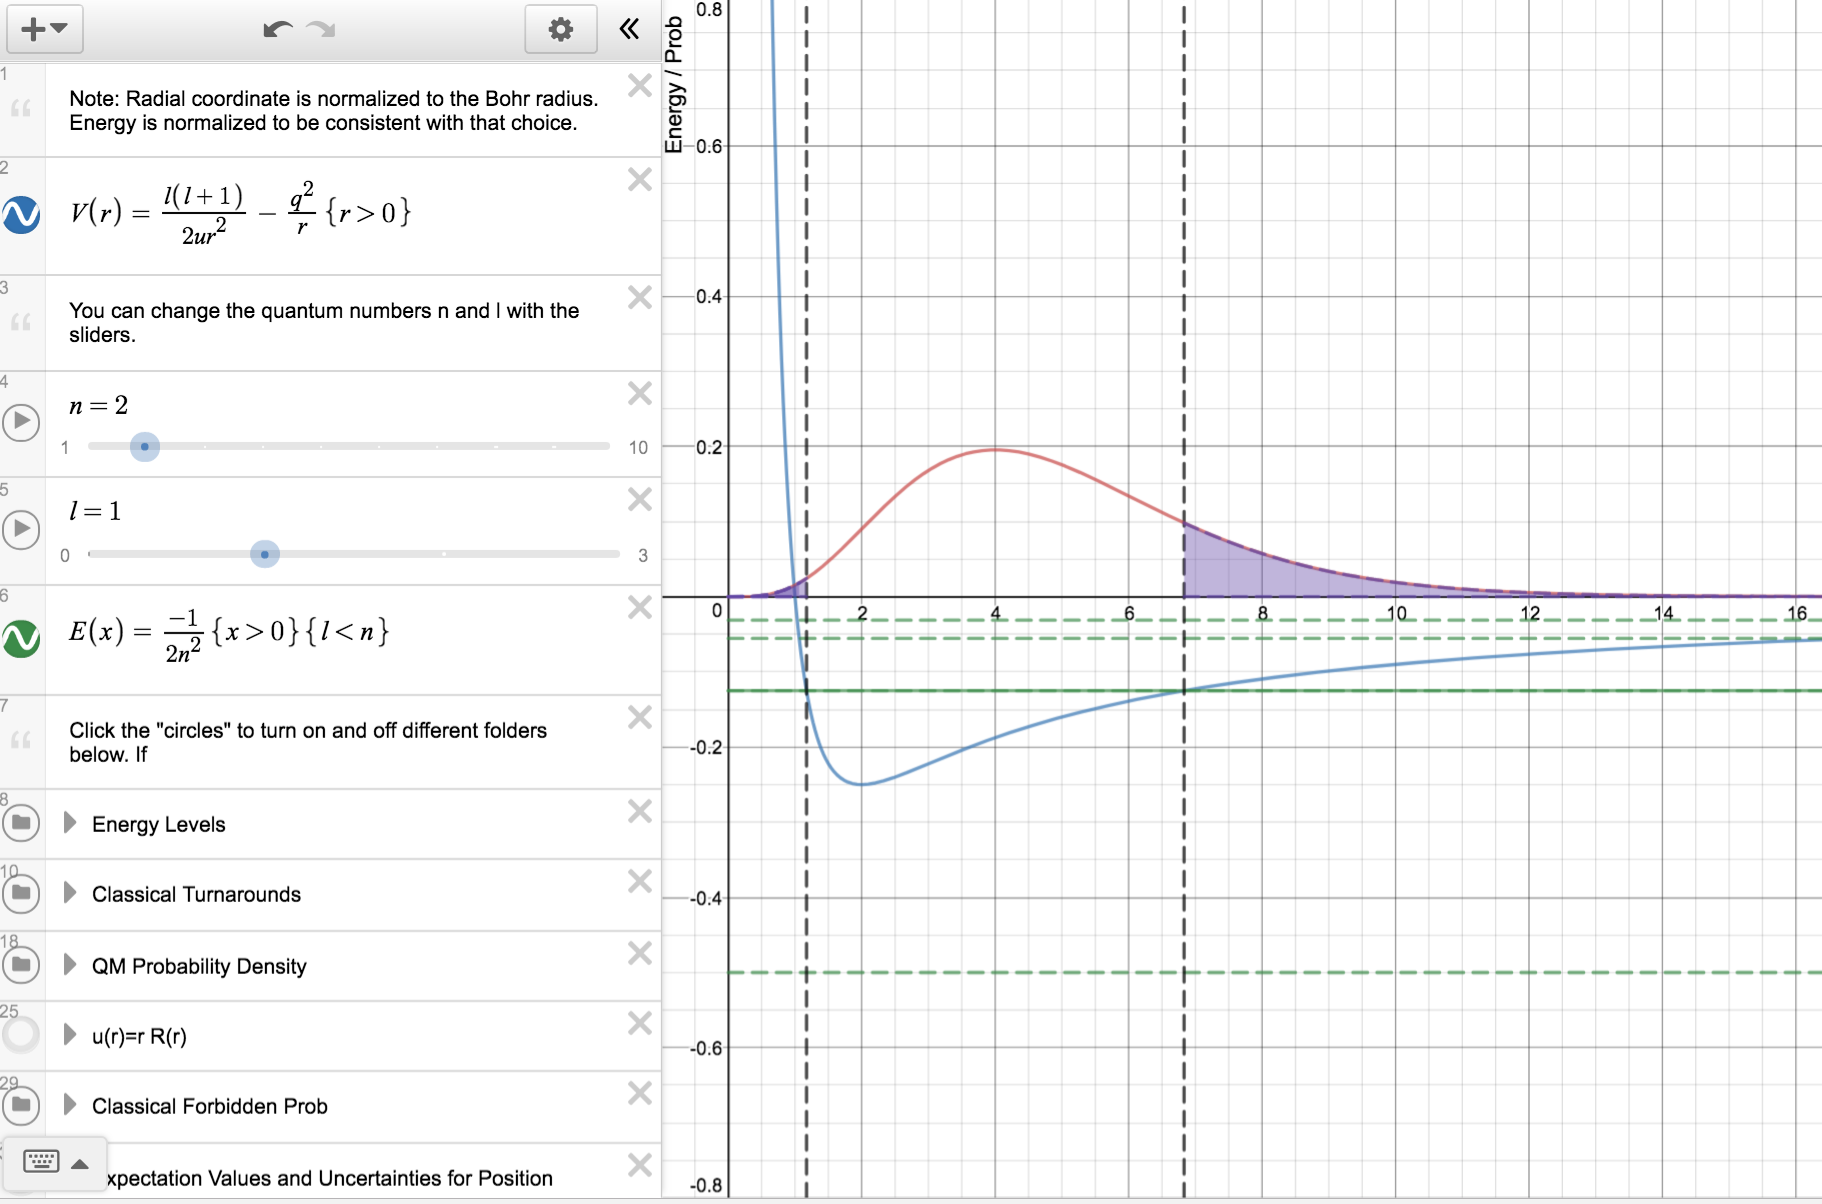Hide the Classical Forbidden Prob folder
Viewport: 1822px width, 1204px height.
(21, 1105)
